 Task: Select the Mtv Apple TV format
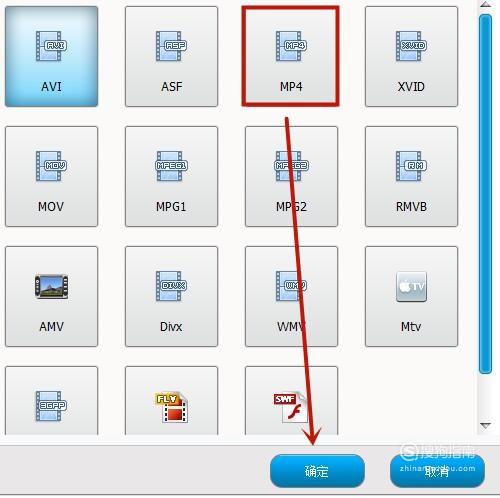[x=411, y=296]
